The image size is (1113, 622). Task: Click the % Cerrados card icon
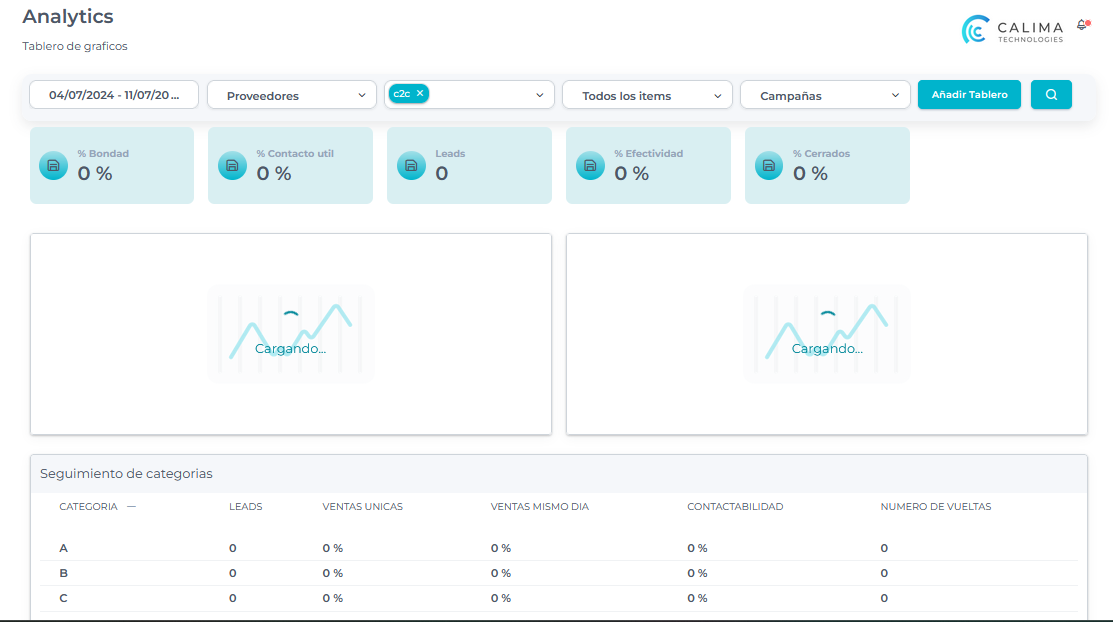[768, 166]
